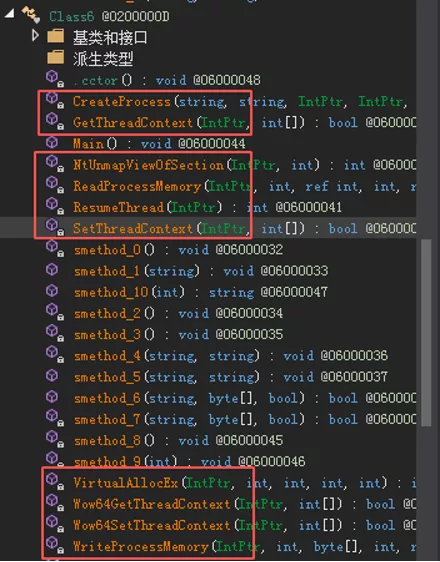Select the Wow64SetThreadContext method
The height and width of the screenshot is (562, 440).
(152, 525)
